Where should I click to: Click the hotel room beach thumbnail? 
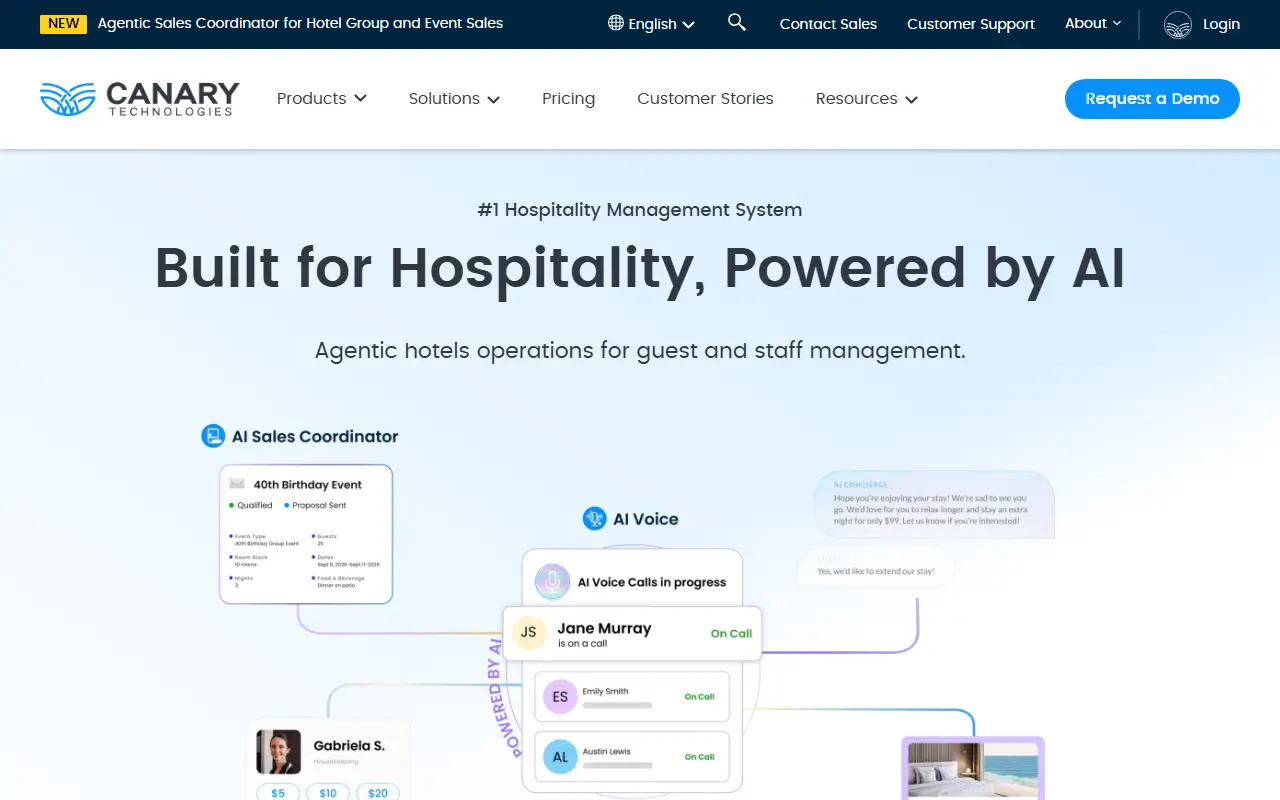[972, 770]
